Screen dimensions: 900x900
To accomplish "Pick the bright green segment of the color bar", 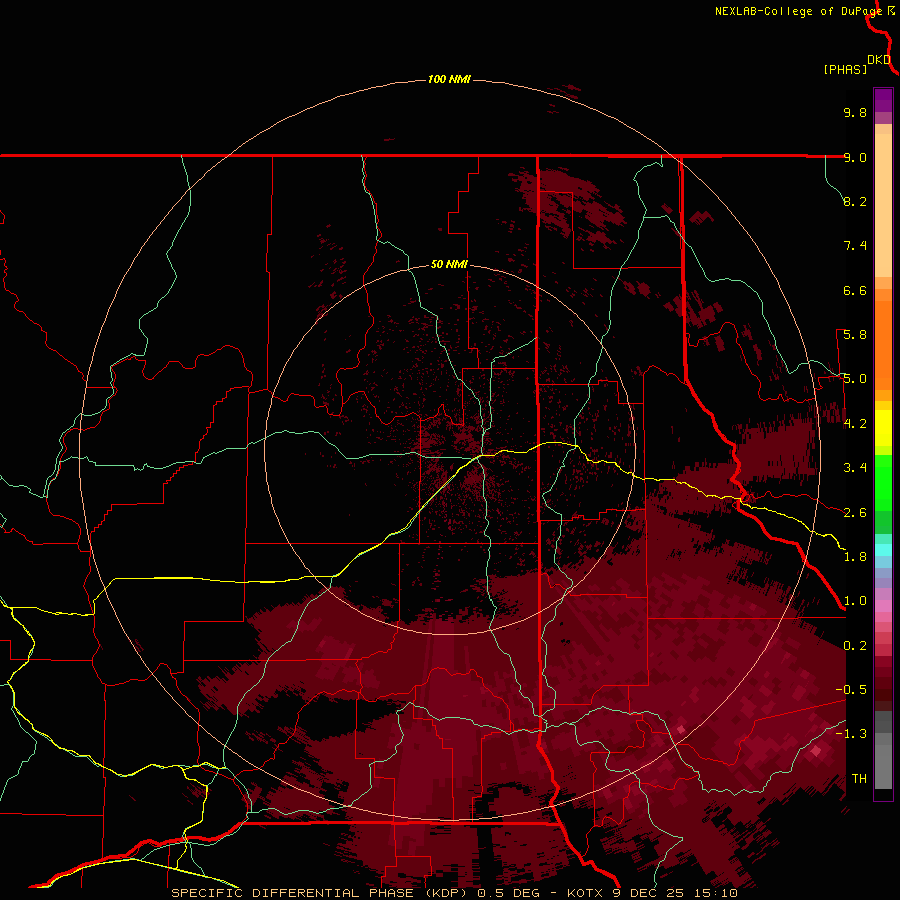I will pyautogui.click(x=883, y=482).
